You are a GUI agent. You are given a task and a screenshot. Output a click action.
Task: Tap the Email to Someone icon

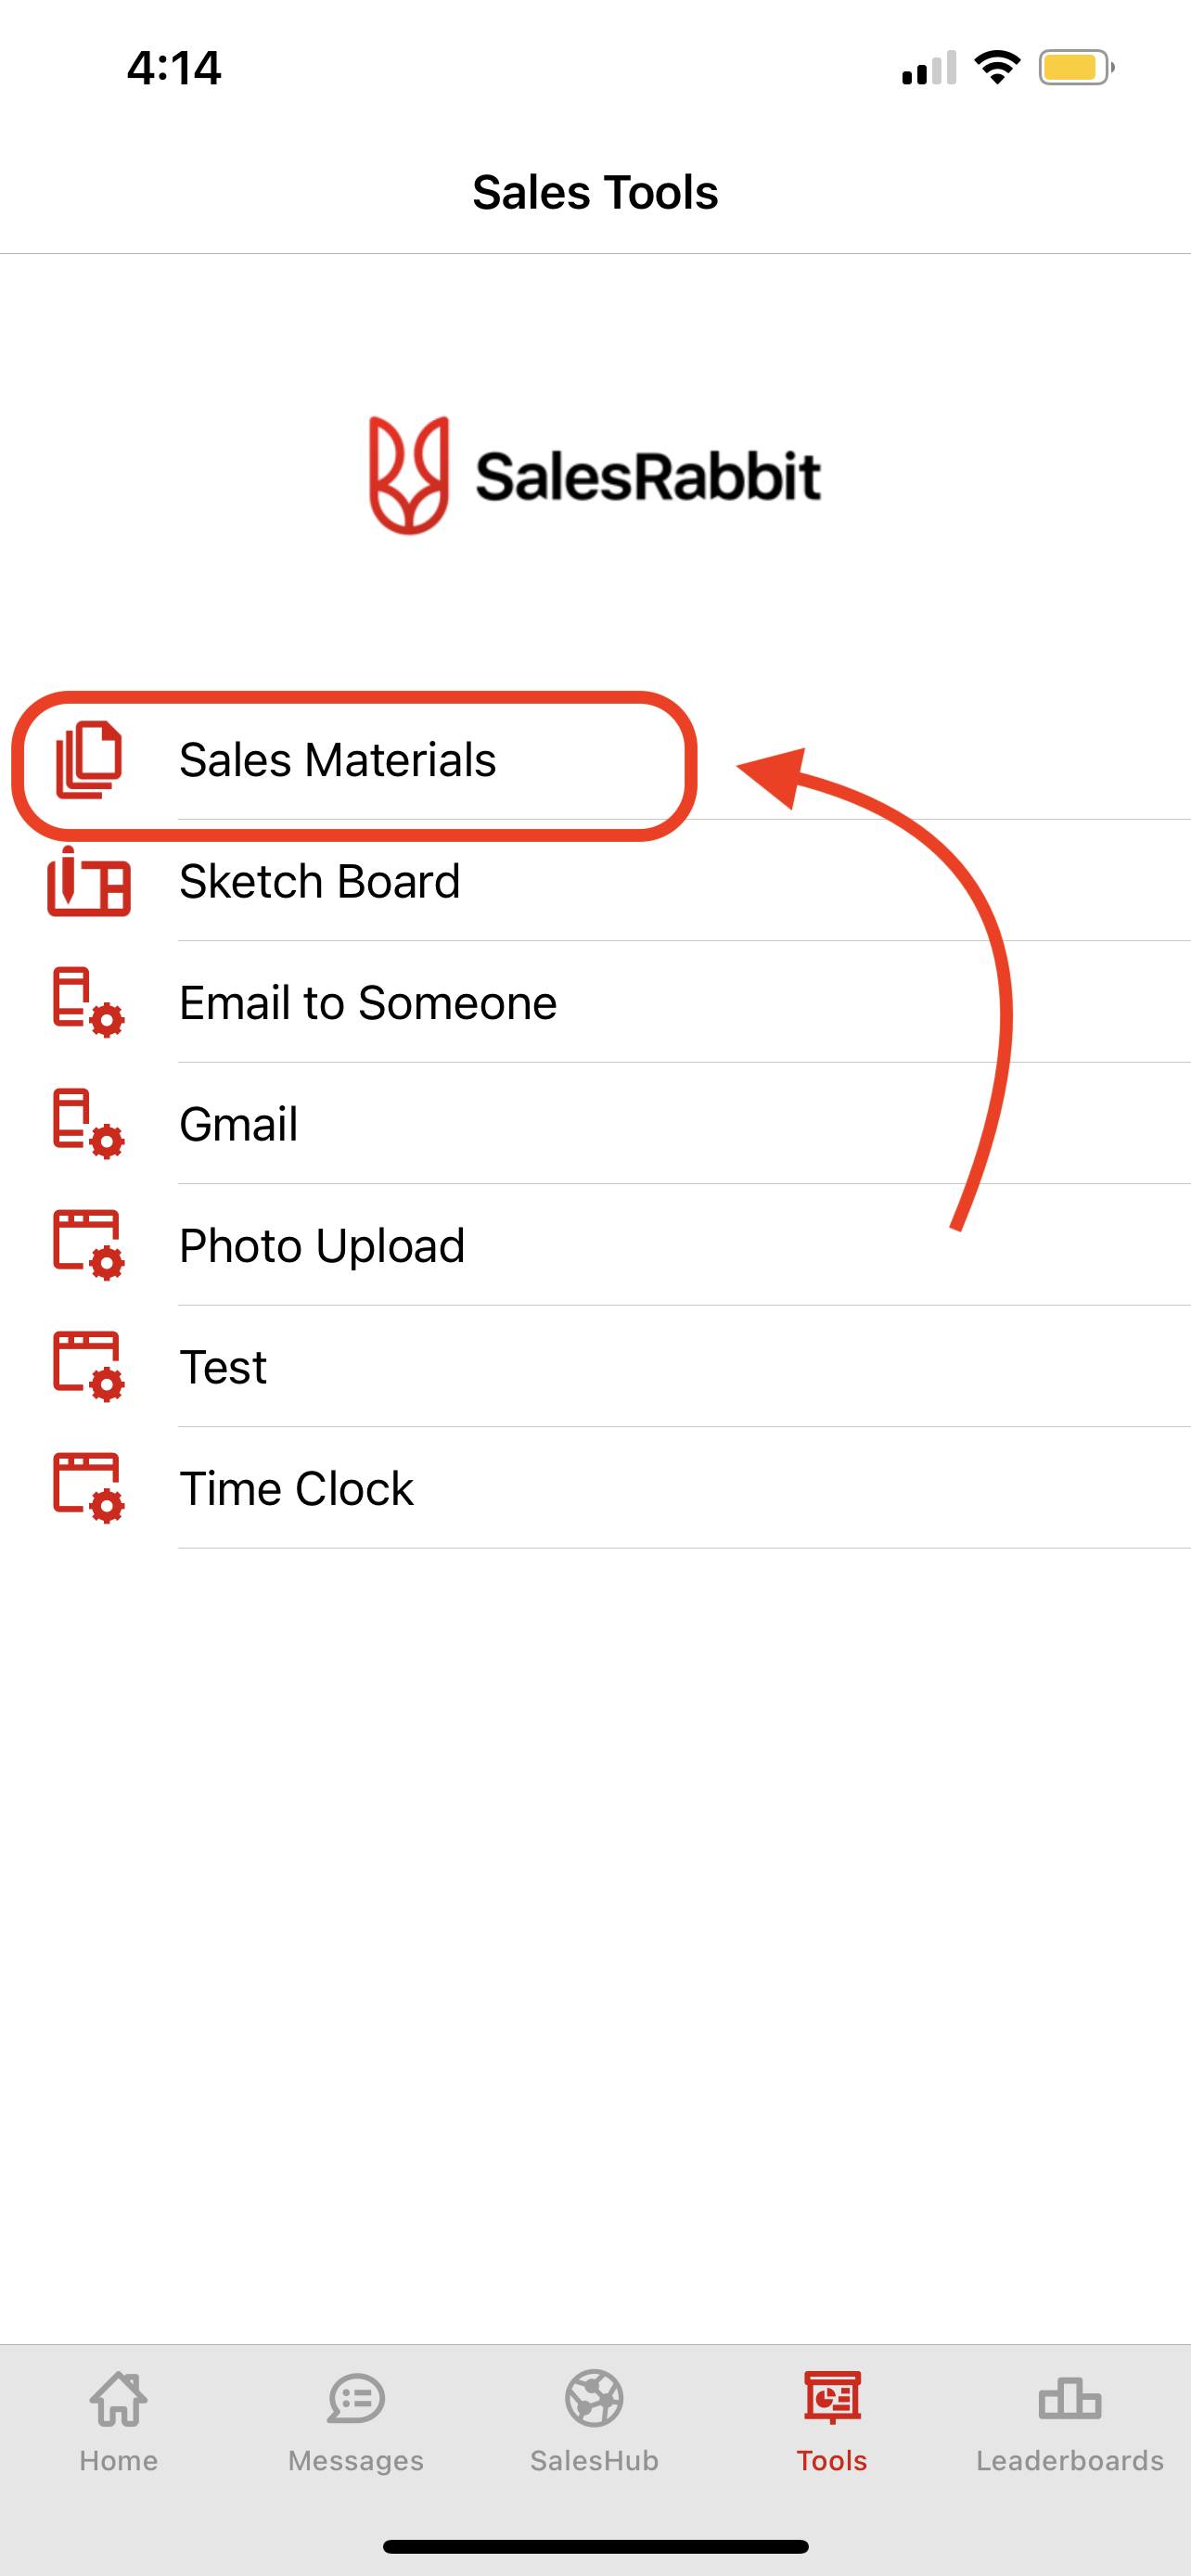[x=88, y=1002]
